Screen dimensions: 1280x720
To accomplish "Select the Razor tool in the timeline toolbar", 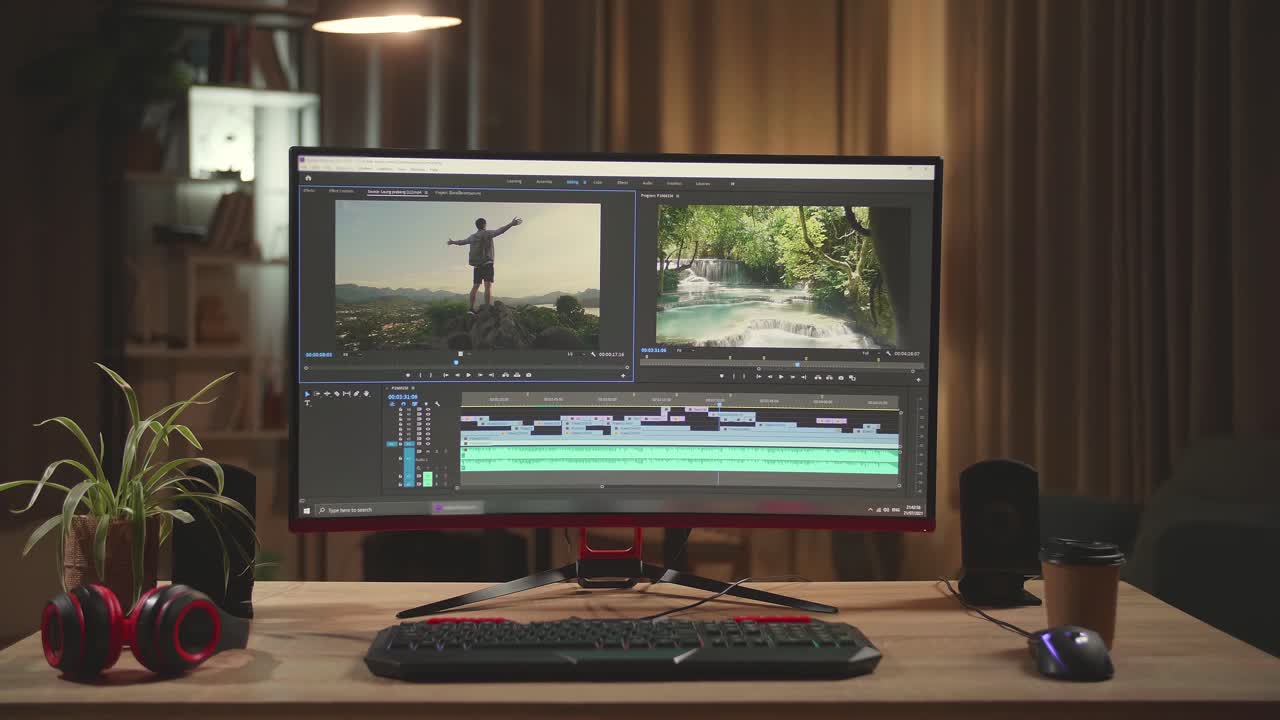I will 336,394.
